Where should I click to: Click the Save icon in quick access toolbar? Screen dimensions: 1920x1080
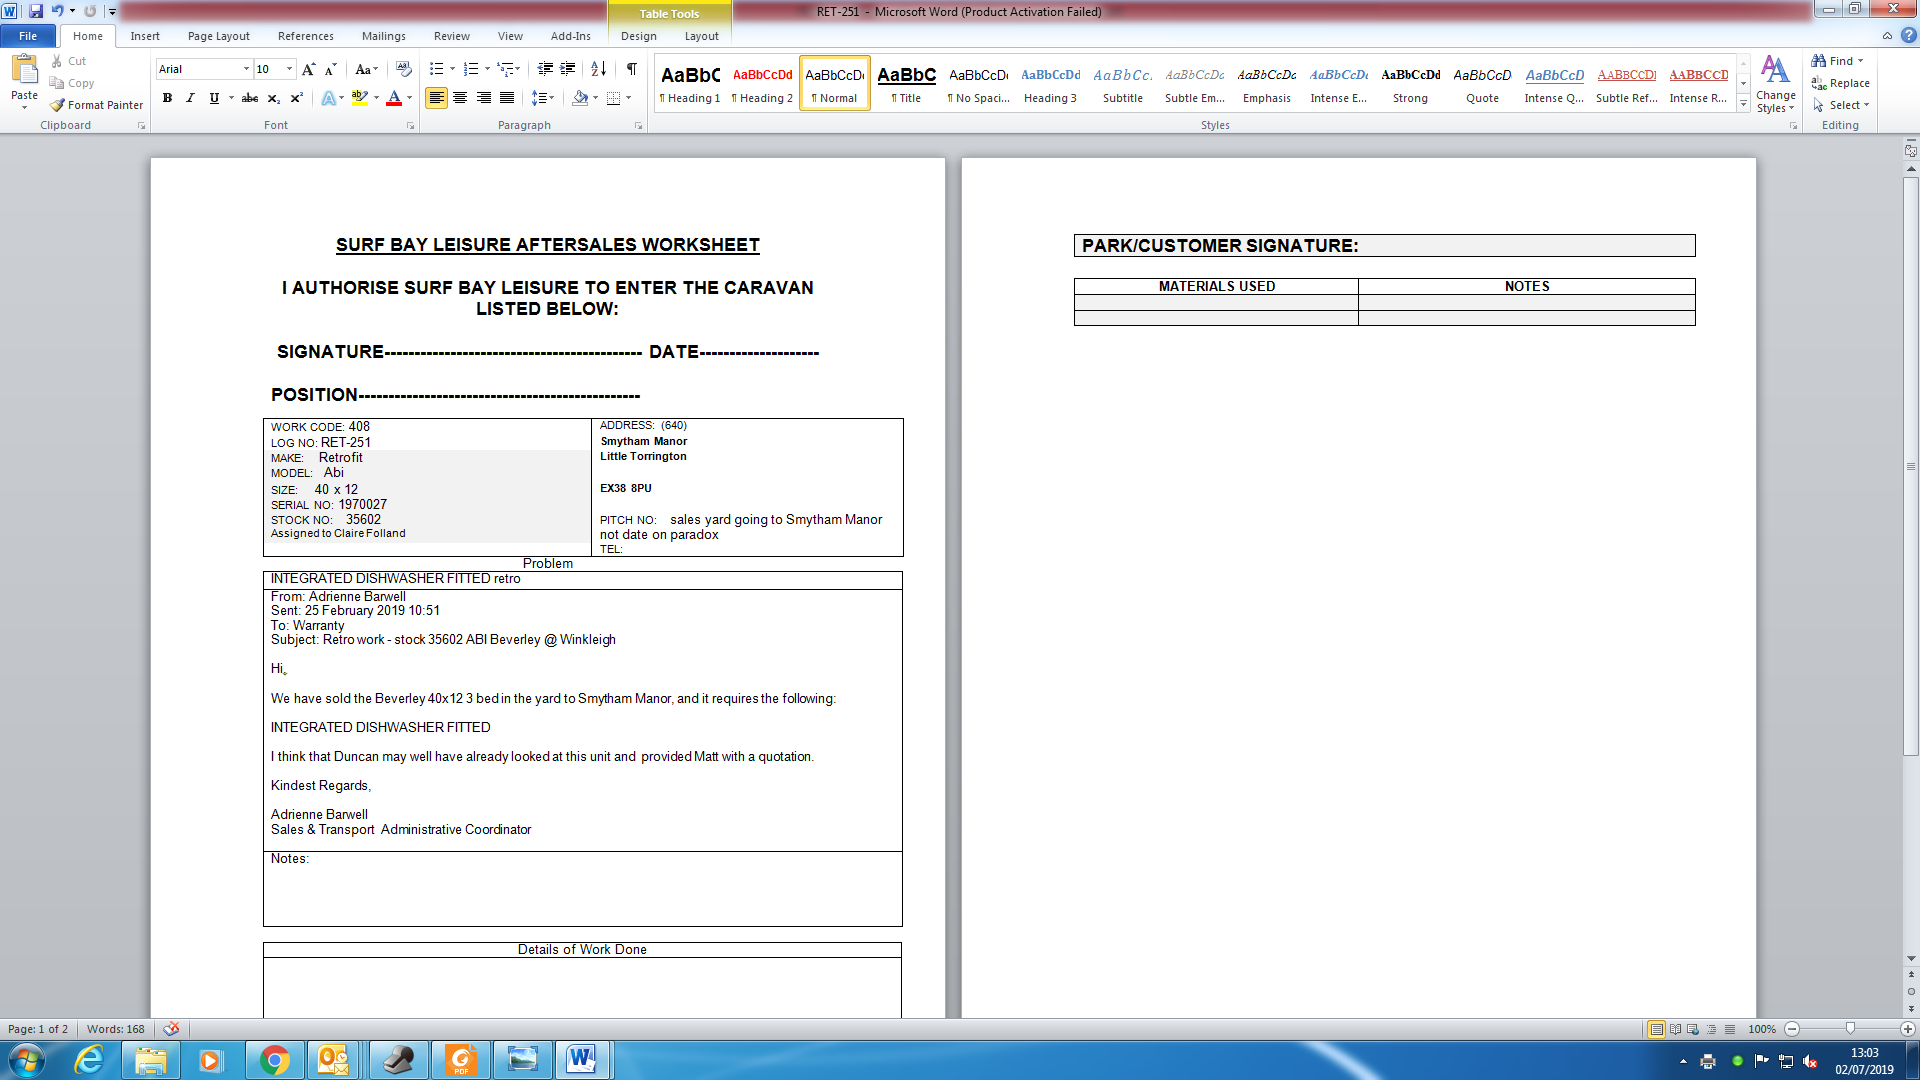pyautogui.click(x=36, y=11)
